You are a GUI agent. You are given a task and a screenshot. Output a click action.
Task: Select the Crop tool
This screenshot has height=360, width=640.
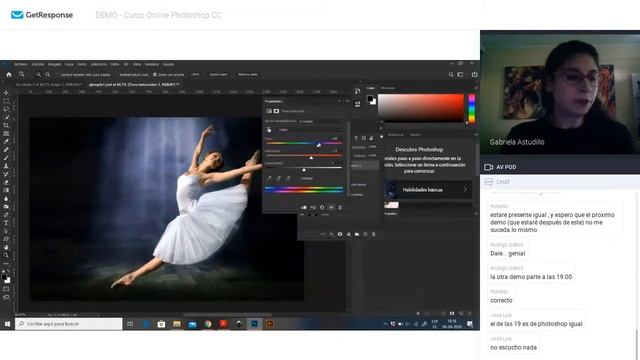[x=6, y=125]
